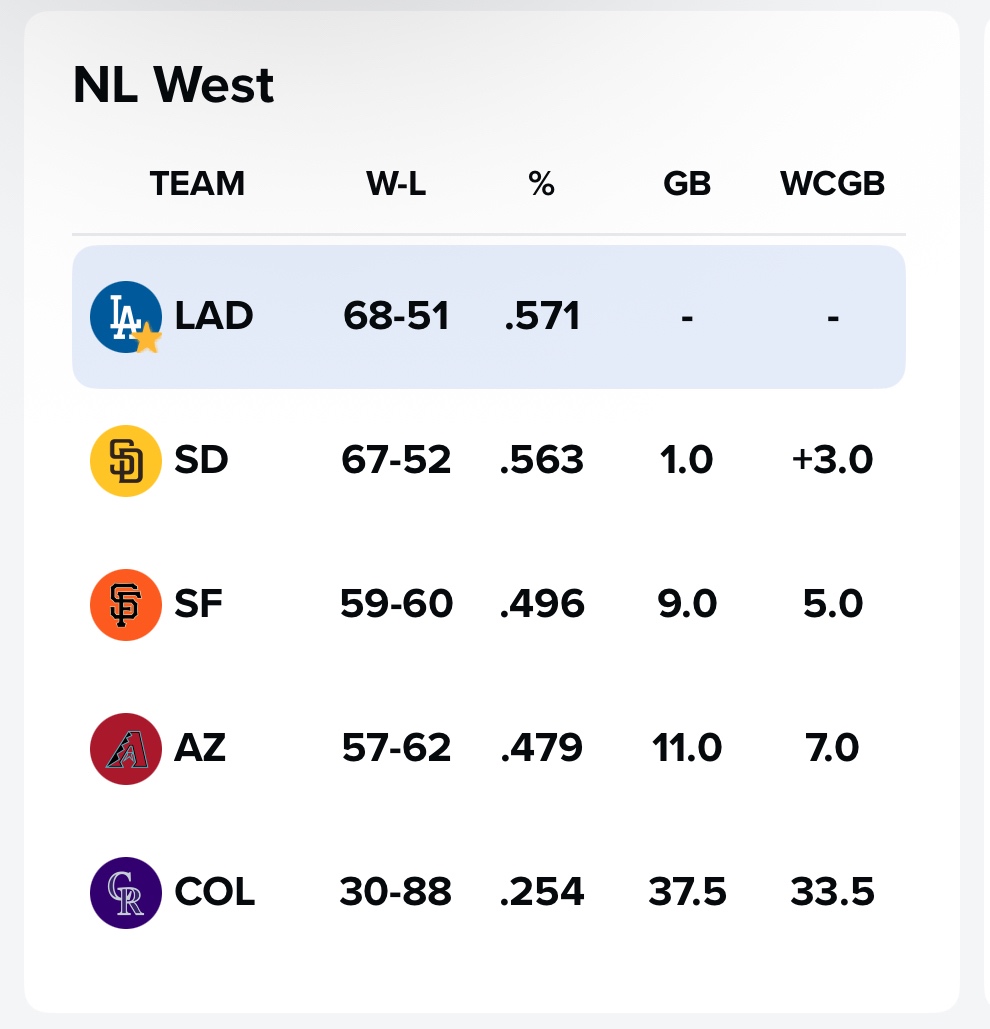The width and height of the screenshot is (990, 1029).
Task: Click the Arizona Diamondbacks logo
Action: tap(126, 748)
